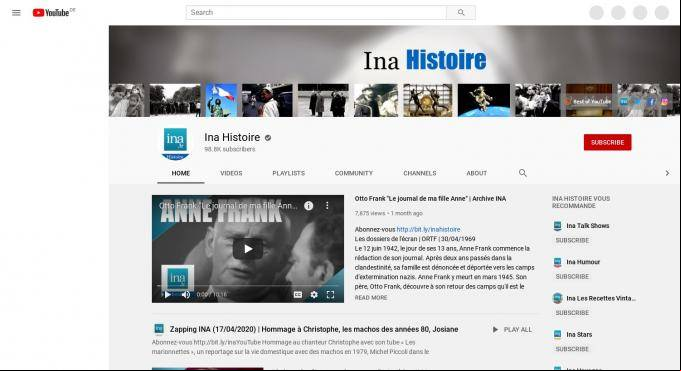Open the PLAYLISTS tab

(288, 173)
